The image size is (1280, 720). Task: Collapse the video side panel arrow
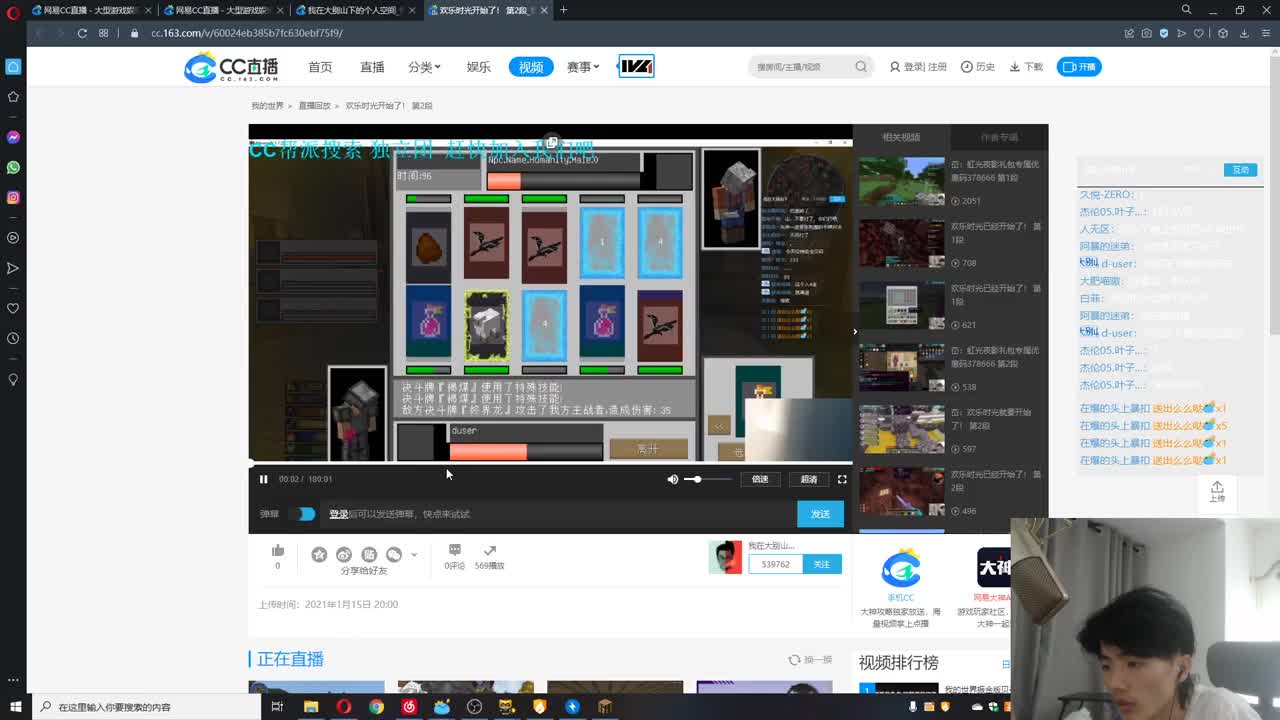854,332
